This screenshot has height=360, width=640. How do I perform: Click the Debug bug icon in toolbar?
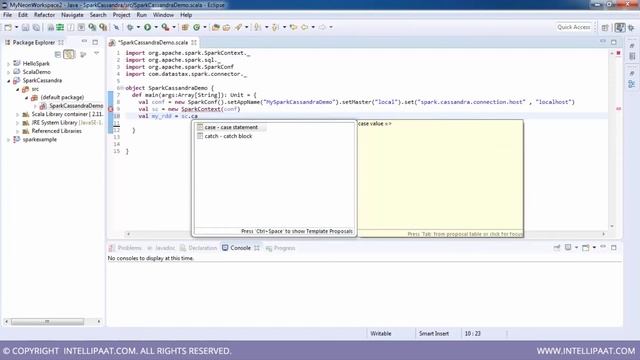130,27
